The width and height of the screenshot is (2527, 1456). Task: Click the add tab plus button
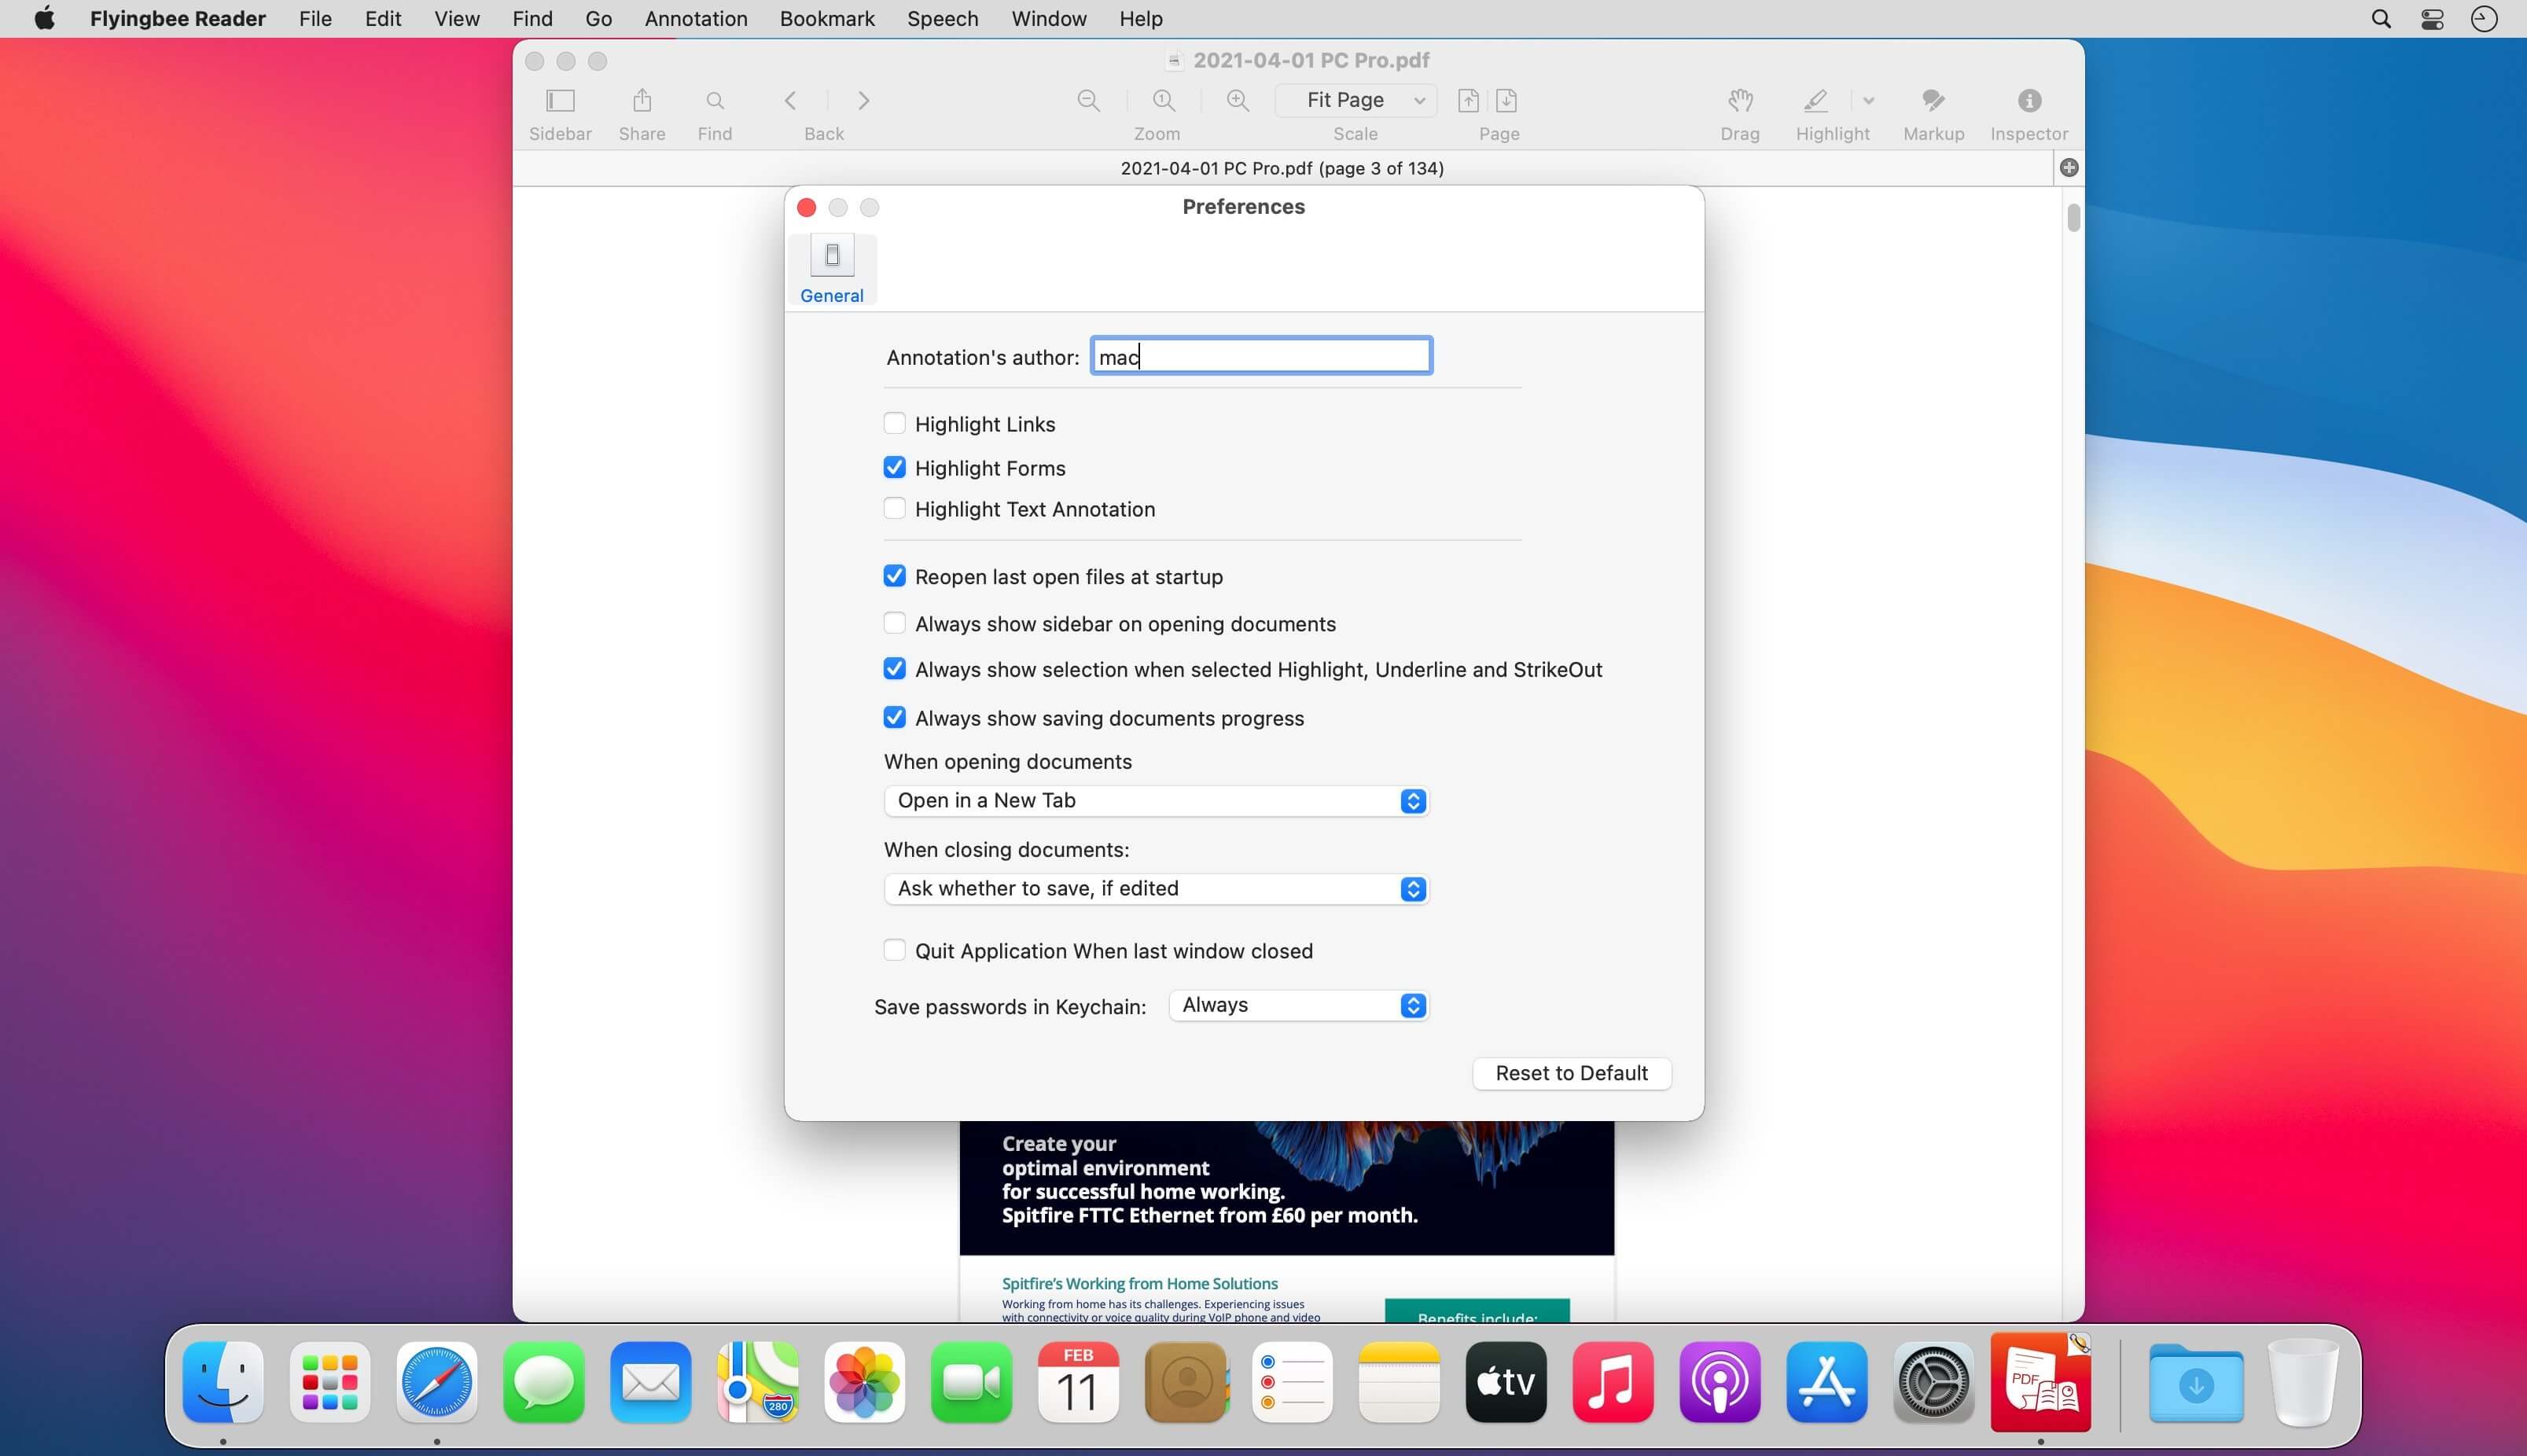click(x=2068, y=168)
